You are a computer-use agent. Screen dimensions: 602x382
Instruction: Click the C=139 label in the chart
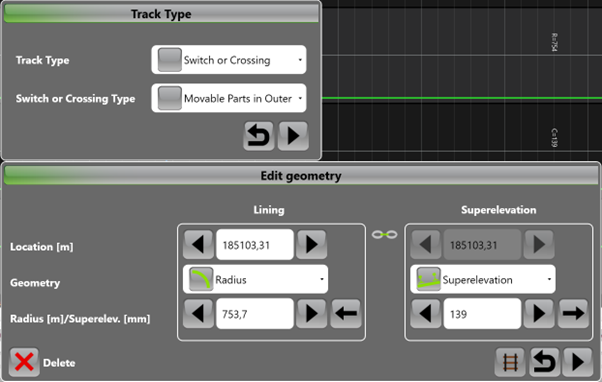click(x=554, y=137)
